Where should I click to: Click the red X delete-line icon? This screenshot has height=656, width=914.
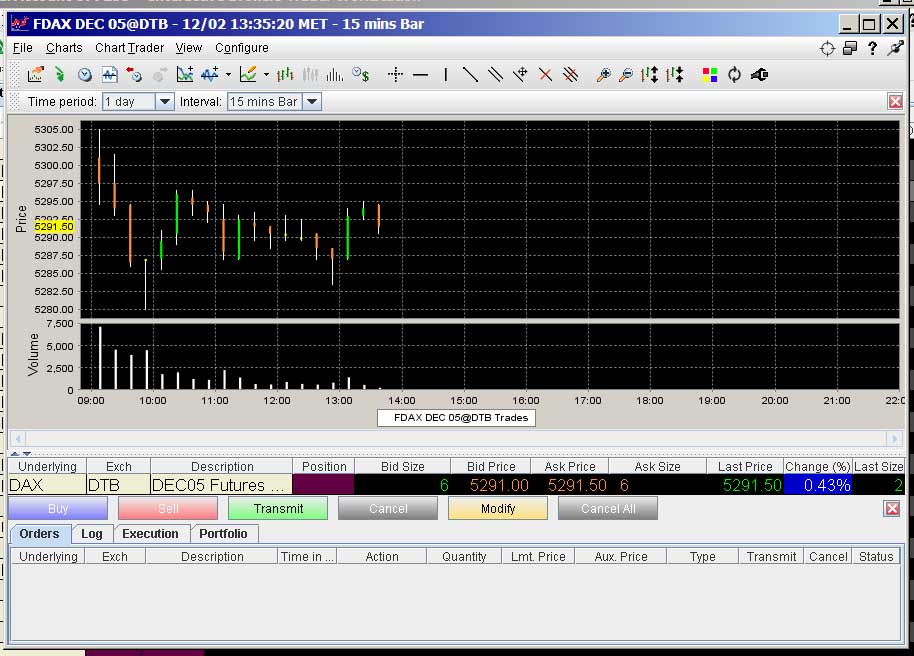point(545,75)
